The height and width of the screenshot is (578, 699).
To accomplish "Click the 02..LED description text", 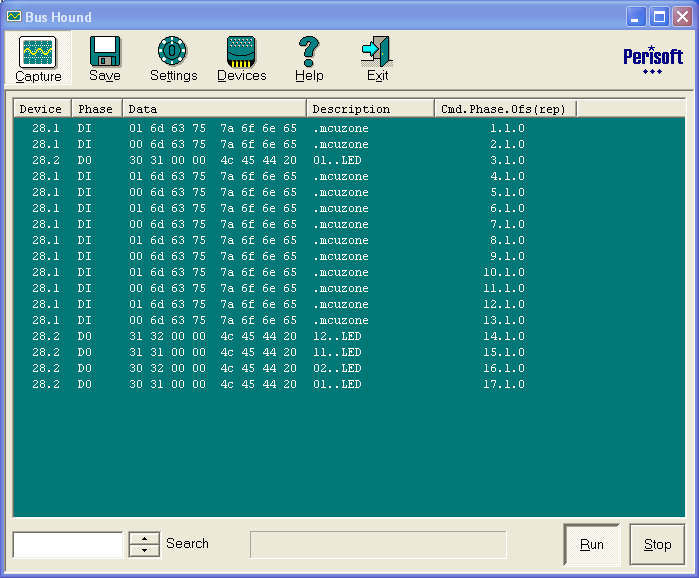I will [x=337, y=369].
